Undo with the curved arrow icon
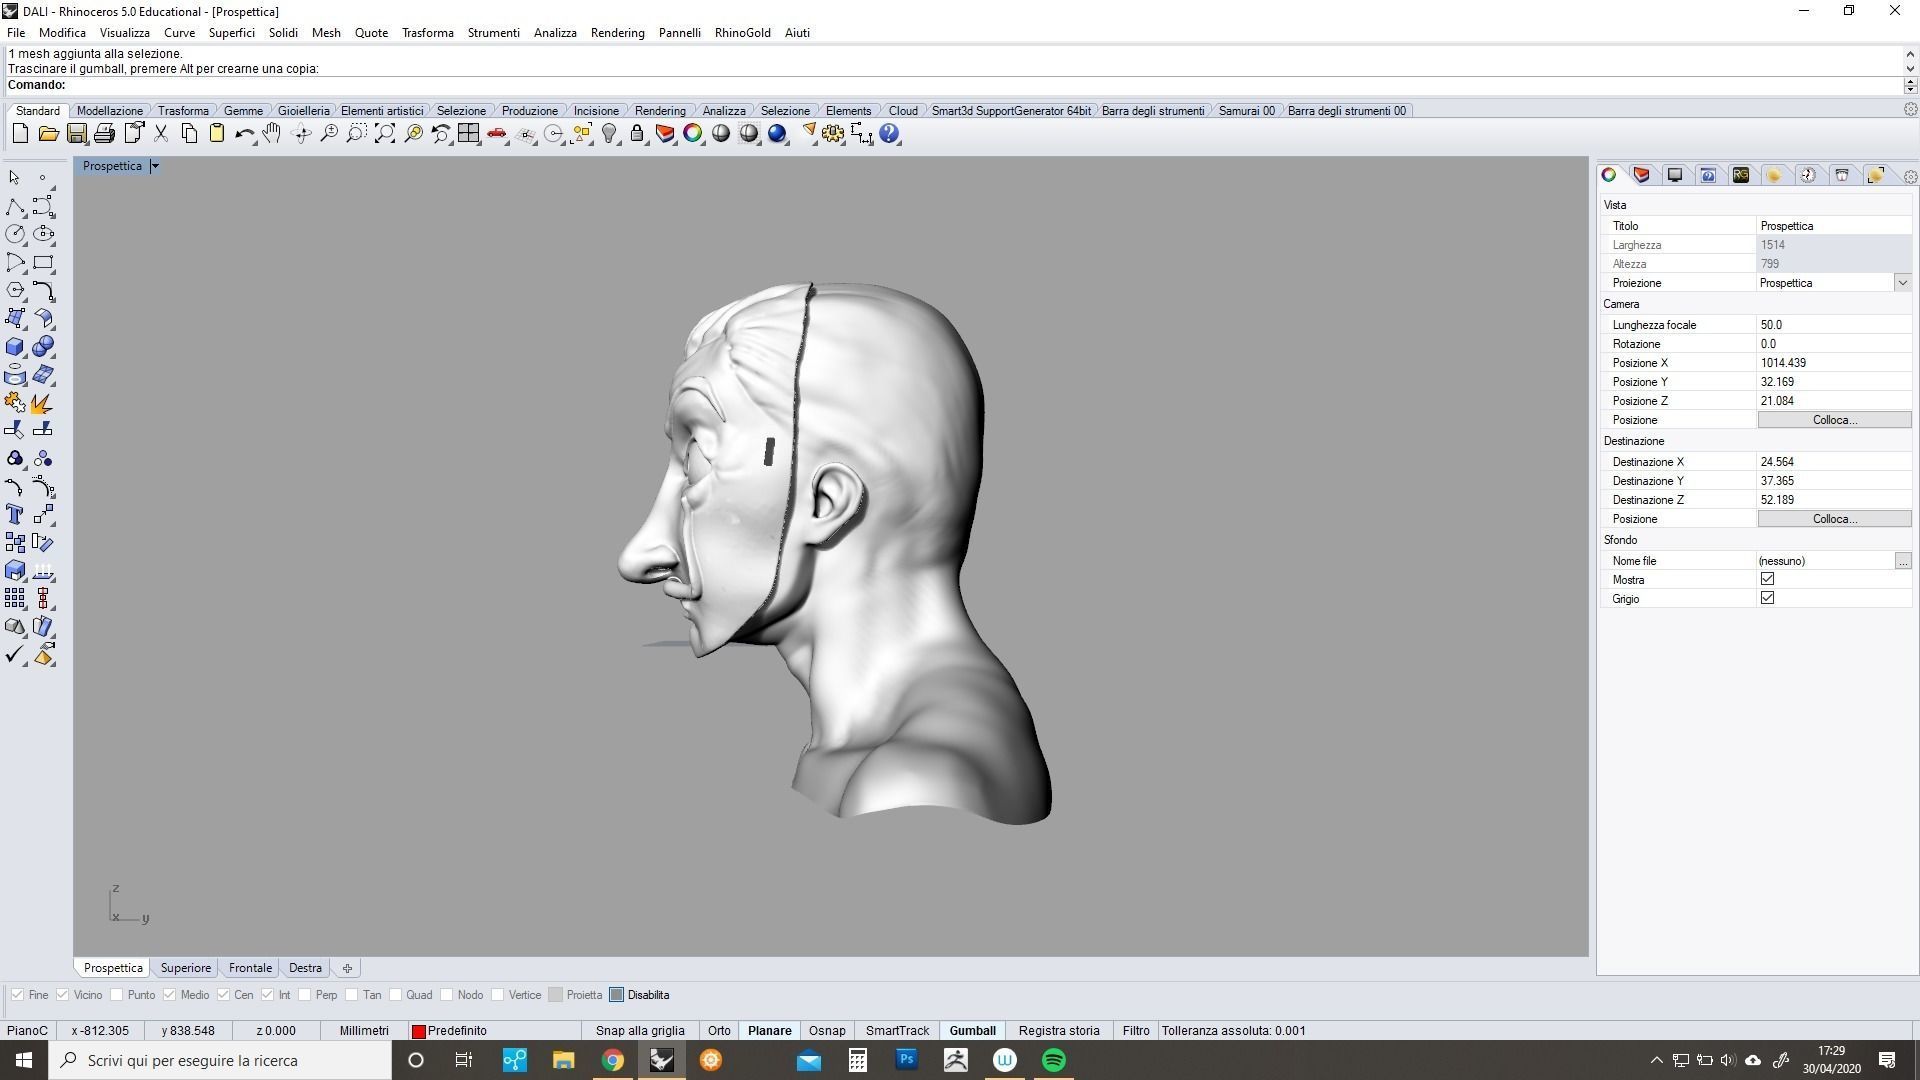Screen dimensions: 1920x1080 (x=244, y=134)
